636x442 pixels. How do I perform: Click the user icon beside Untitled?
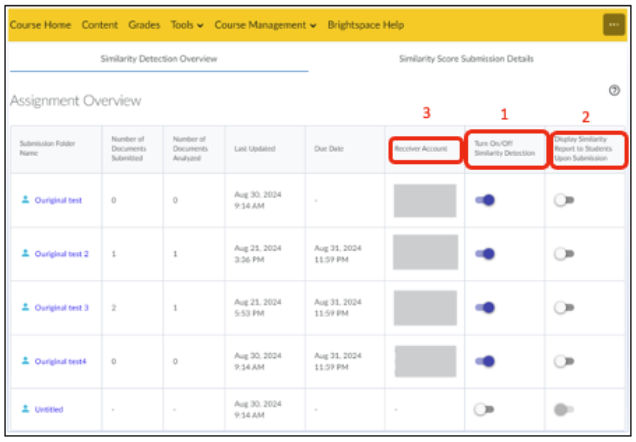click(x=25, y=409)
